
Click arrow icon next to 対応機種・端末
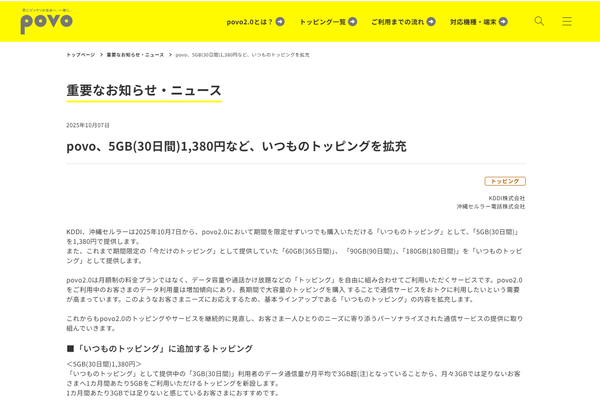[503, 22]
